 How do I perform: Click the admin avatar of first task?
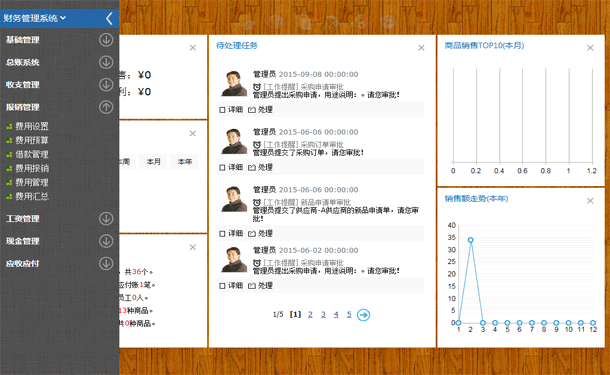[234, 83]
